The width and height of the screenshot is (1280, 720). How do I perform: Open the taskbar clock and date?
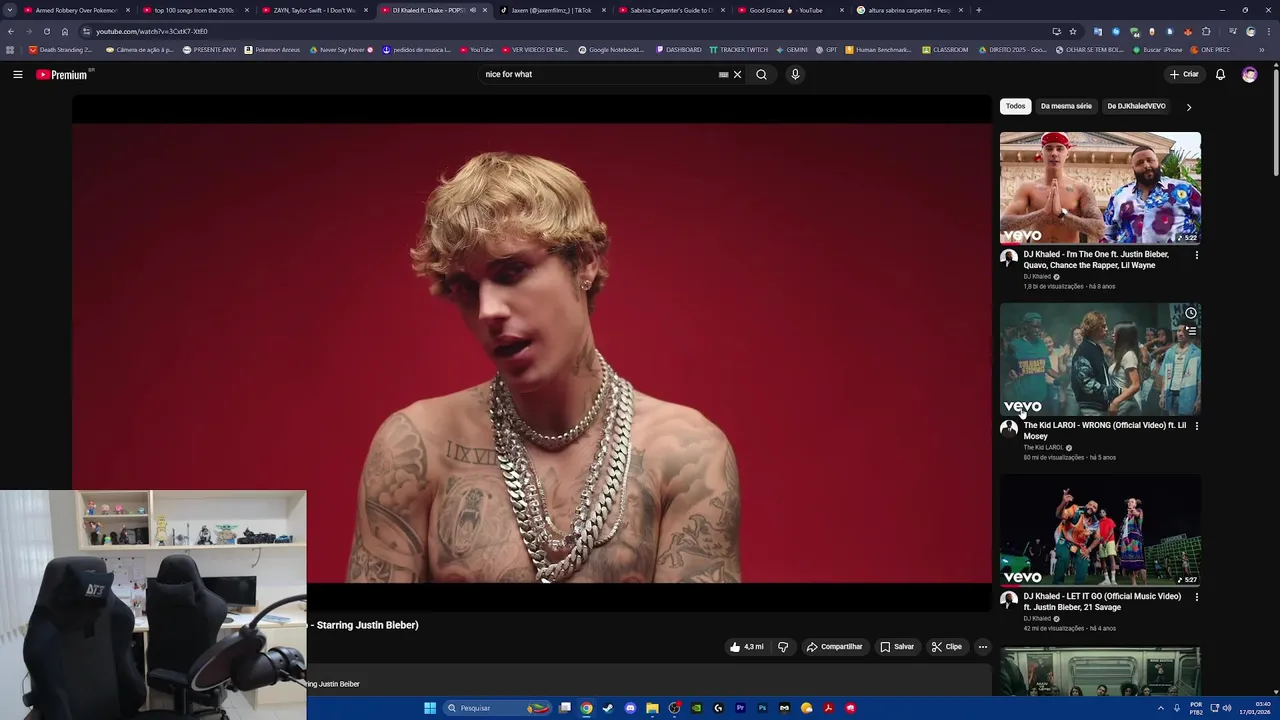click(1254, 708)
